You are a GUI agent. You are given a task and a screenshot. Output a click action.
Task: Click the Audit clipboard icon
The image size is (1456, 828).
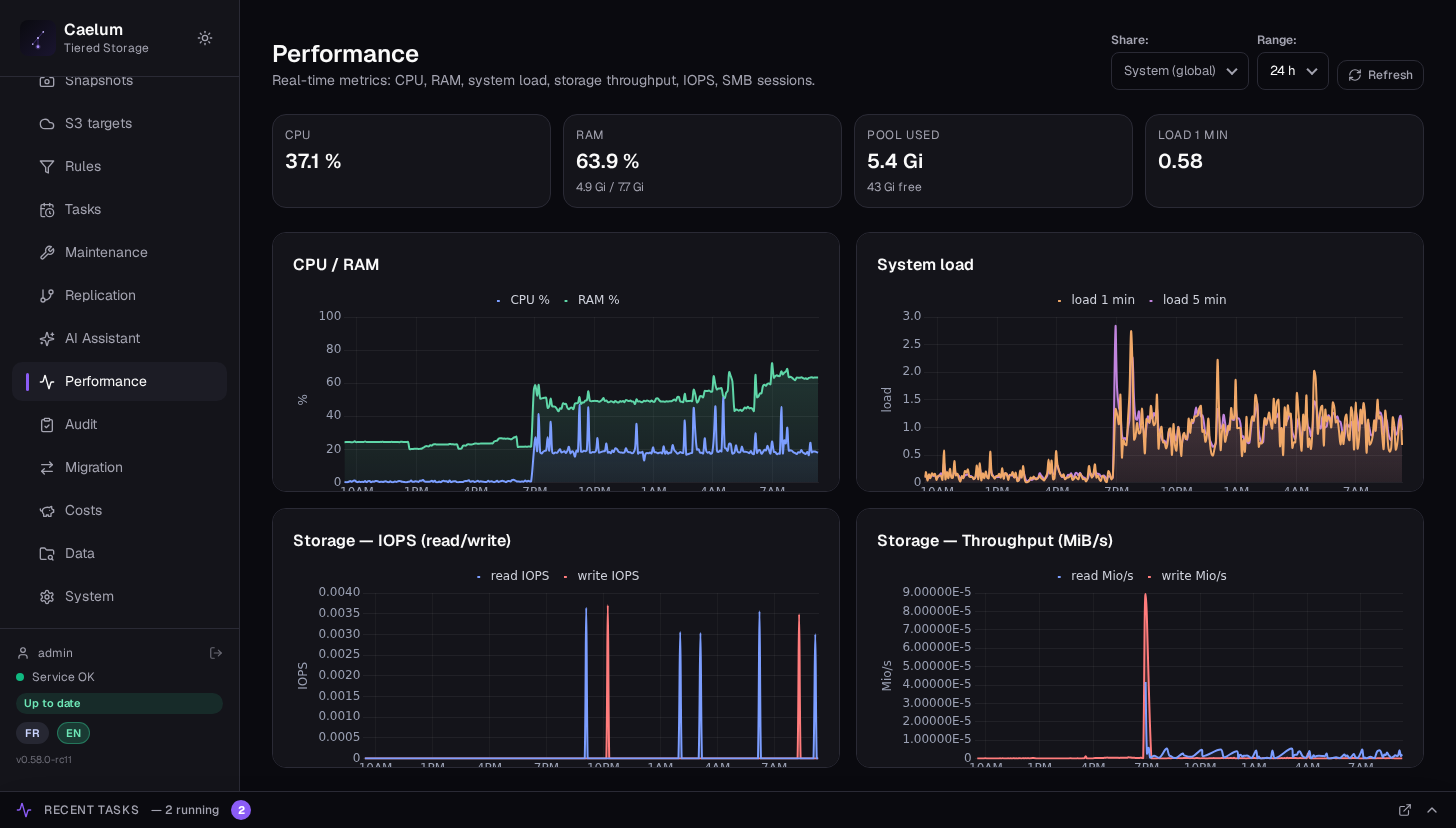47,424
